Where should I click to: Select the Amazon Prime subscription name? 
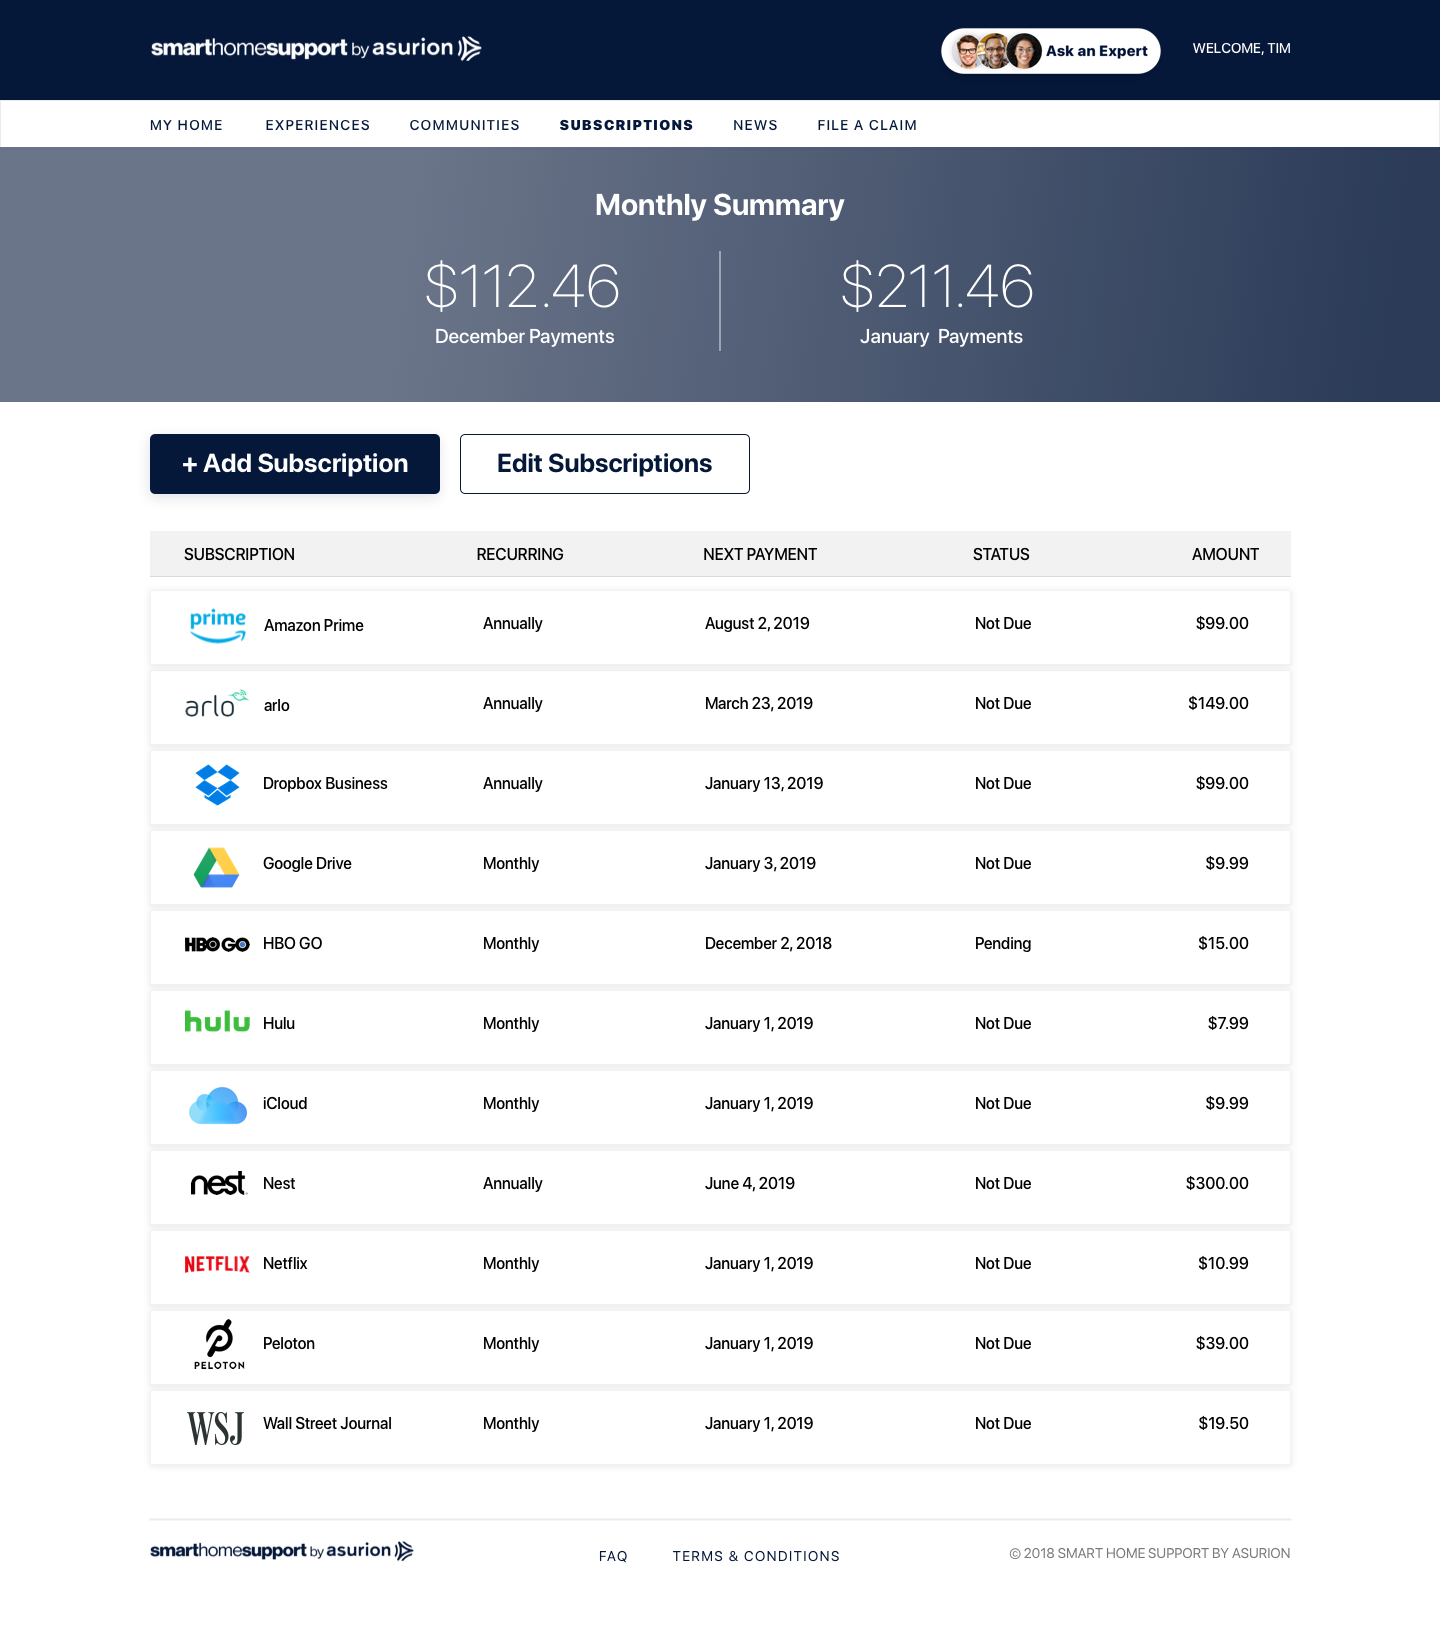[314, 625]
